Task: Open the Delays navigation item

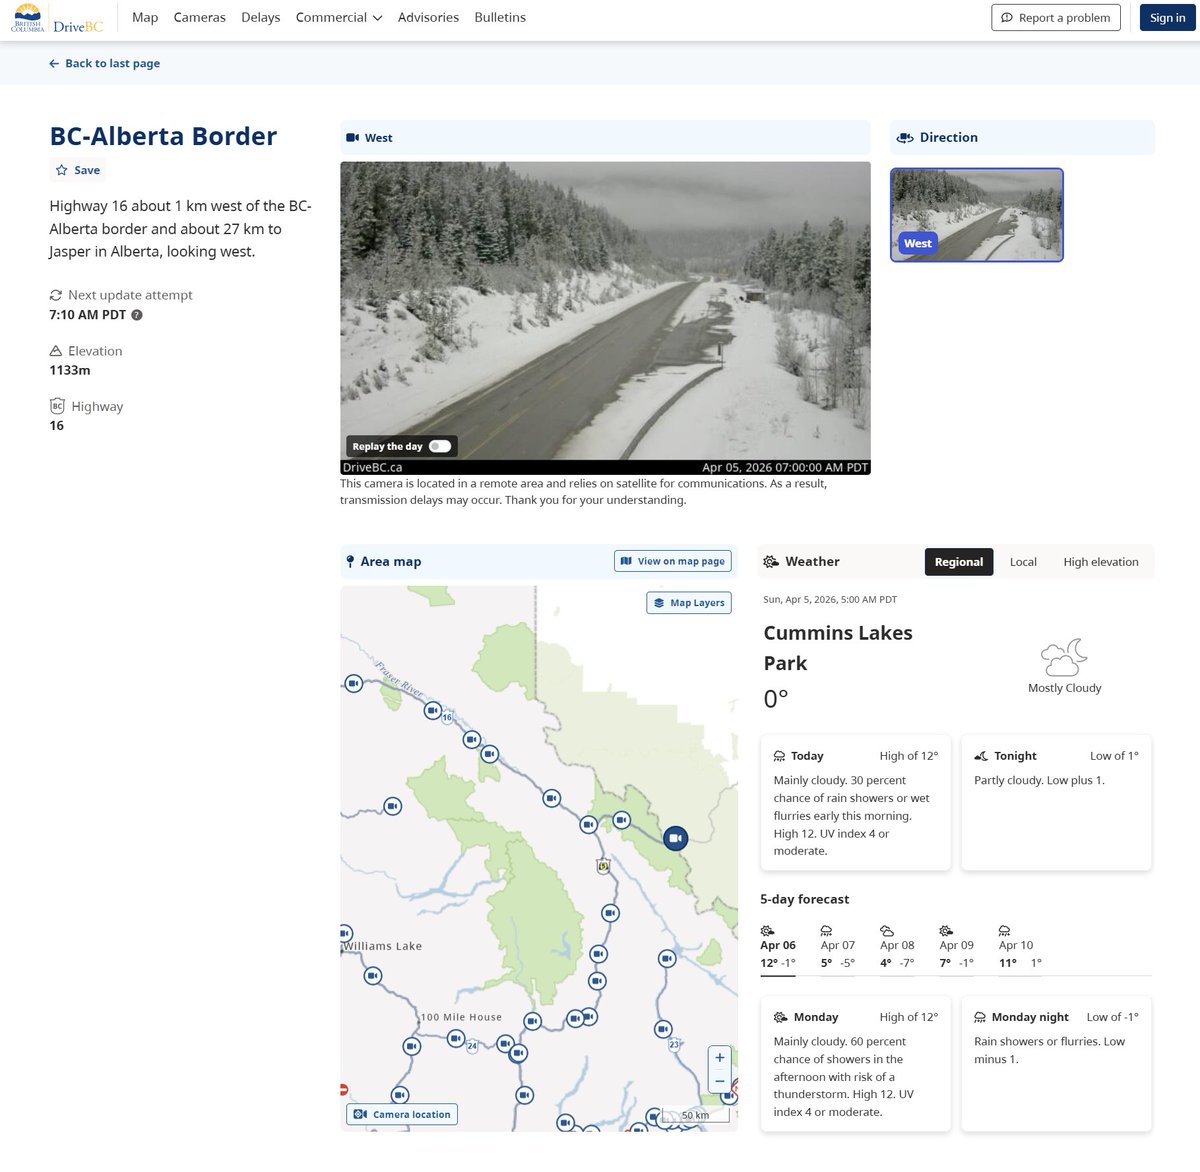Action: 261,17
